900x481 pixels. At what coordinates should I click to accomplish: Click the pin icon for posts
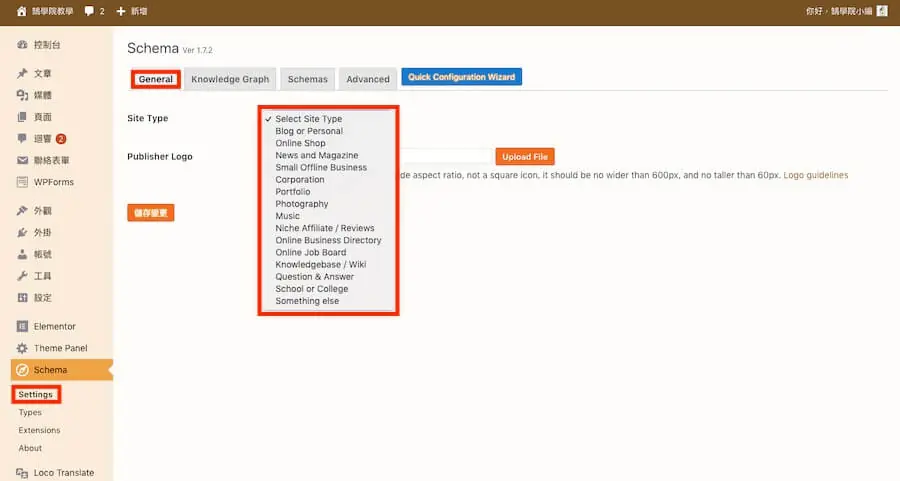click(x=22, y=73)
